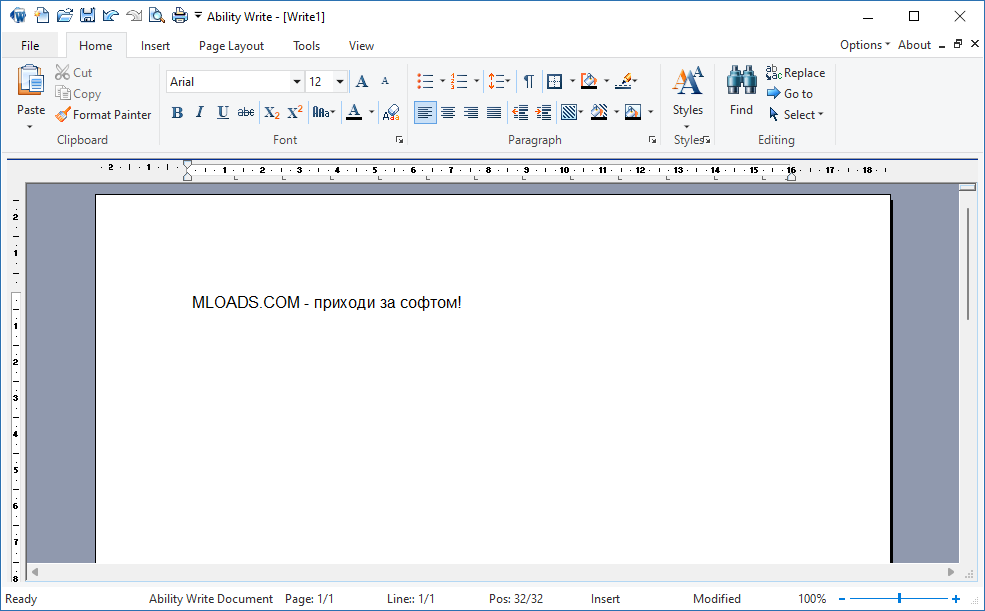Screen dimensions: 985x611
Task: Paste clipboard contents with the Paste icon
Action: point(31,80)
